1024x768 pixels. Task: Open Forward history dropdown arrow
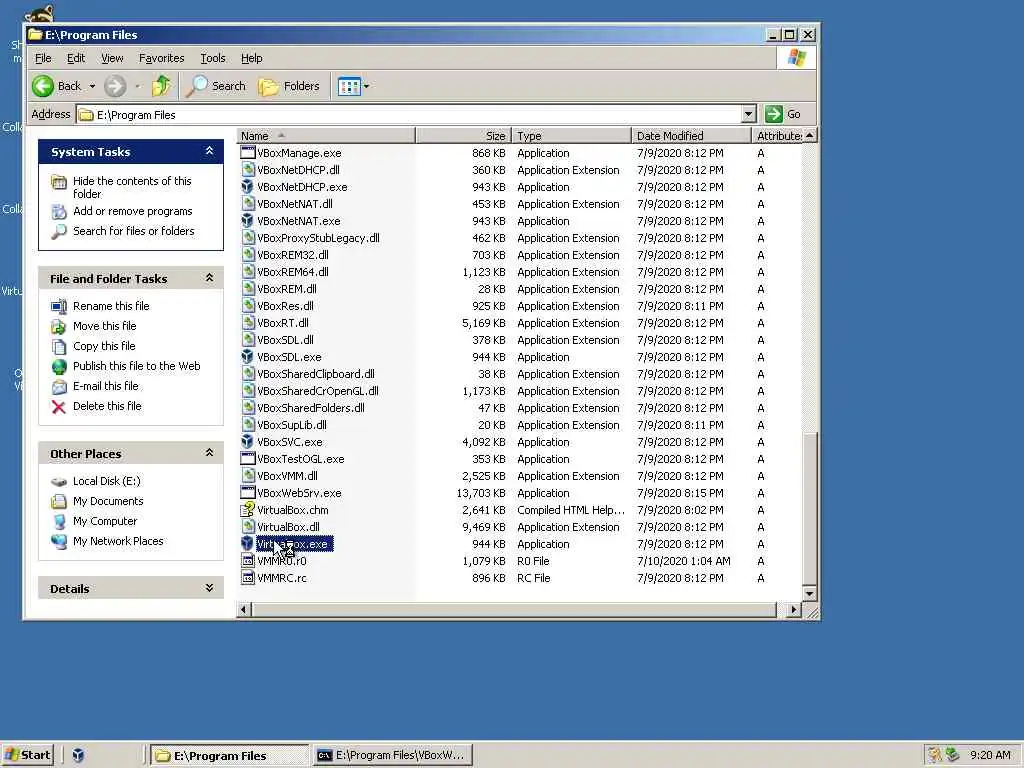point(137,86)
